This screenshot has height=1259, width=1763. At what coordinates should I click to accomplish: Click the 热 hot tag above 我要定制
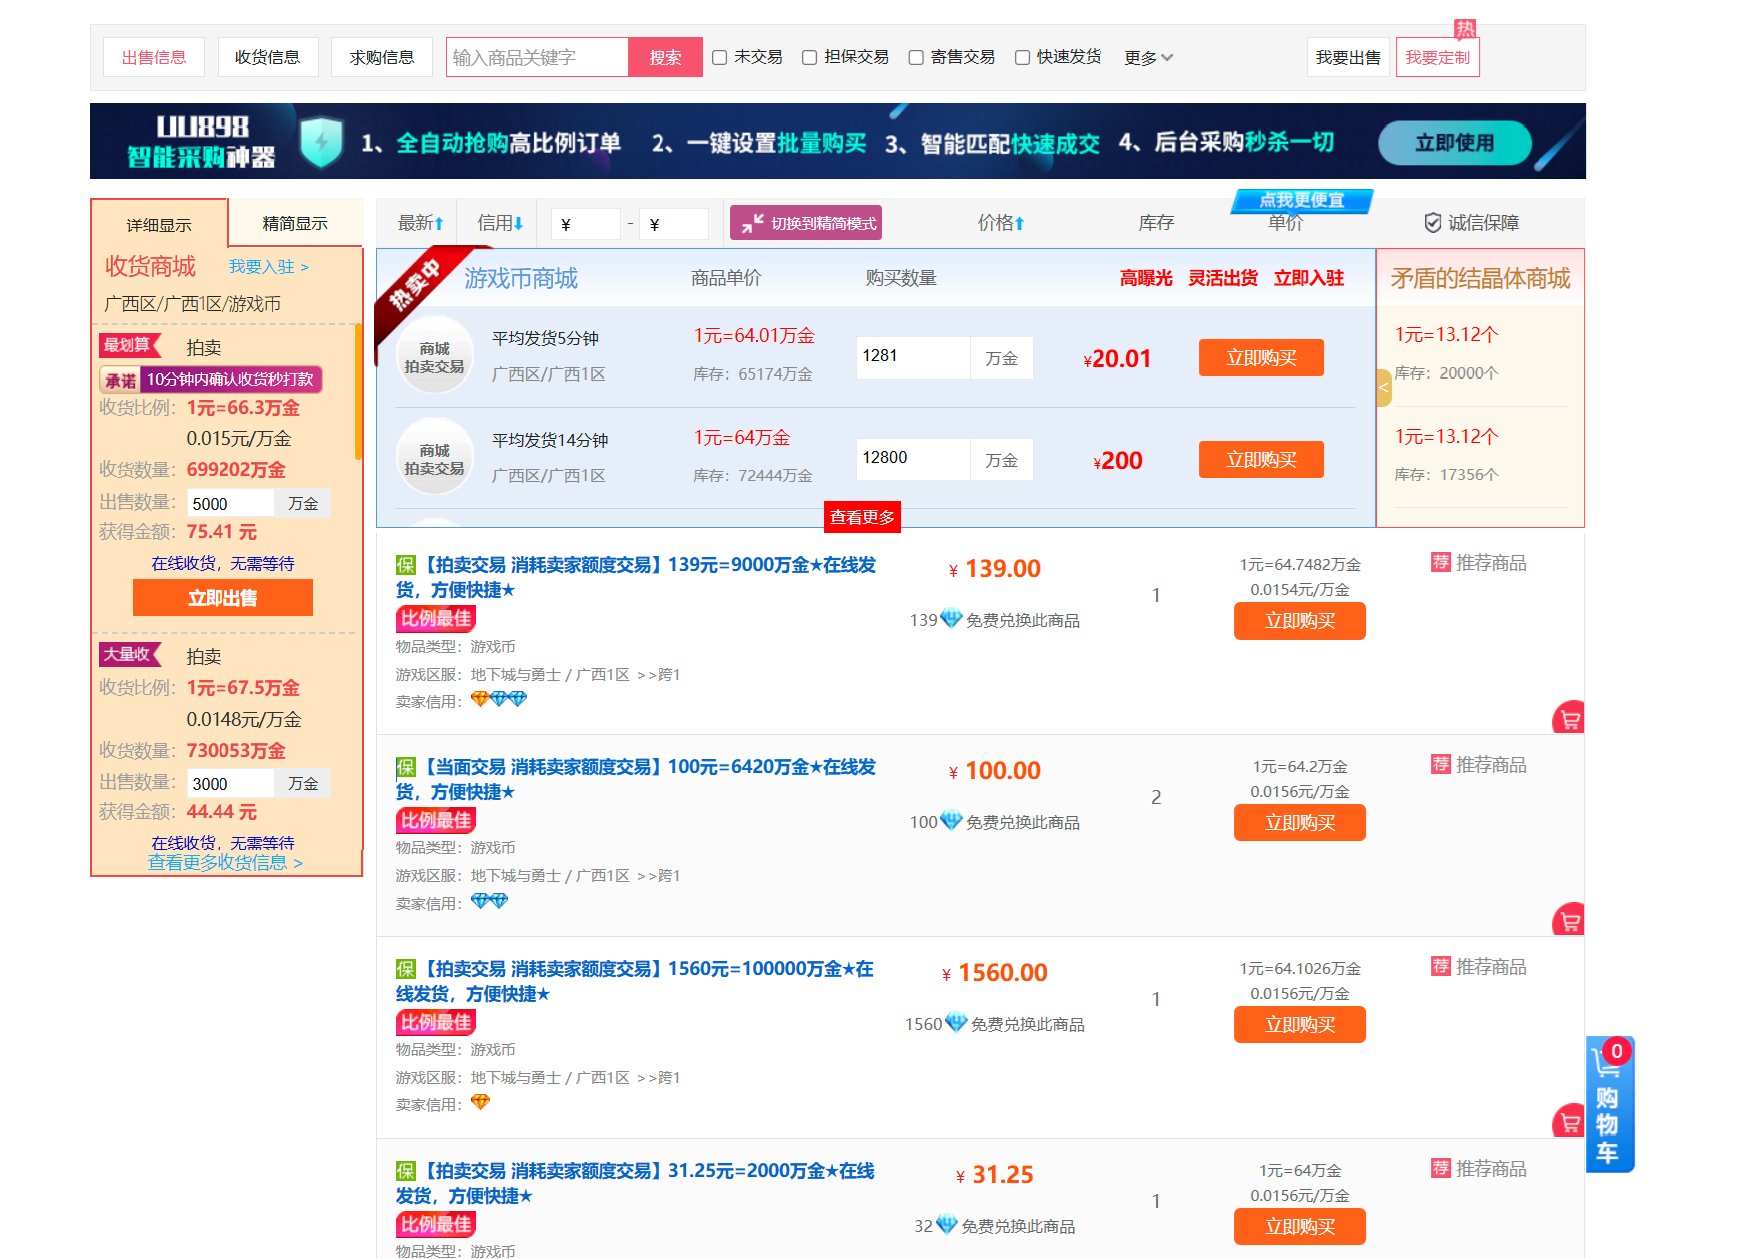click(x=1465, y=28)
